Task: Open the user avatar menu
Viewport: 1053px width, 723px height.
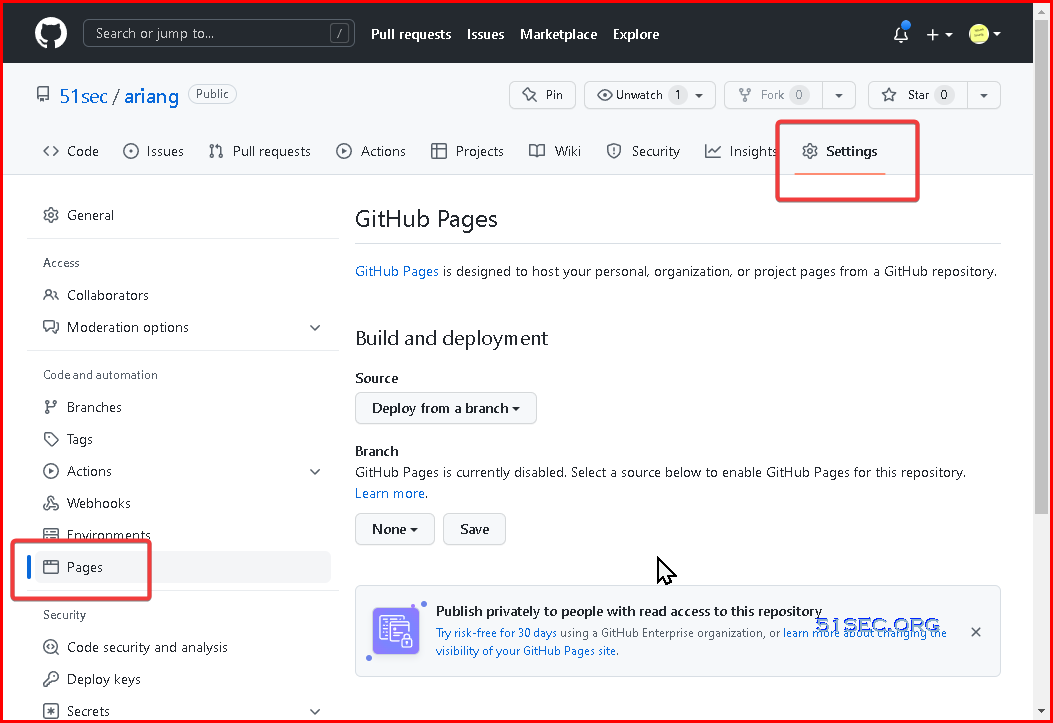Action: 985,34
